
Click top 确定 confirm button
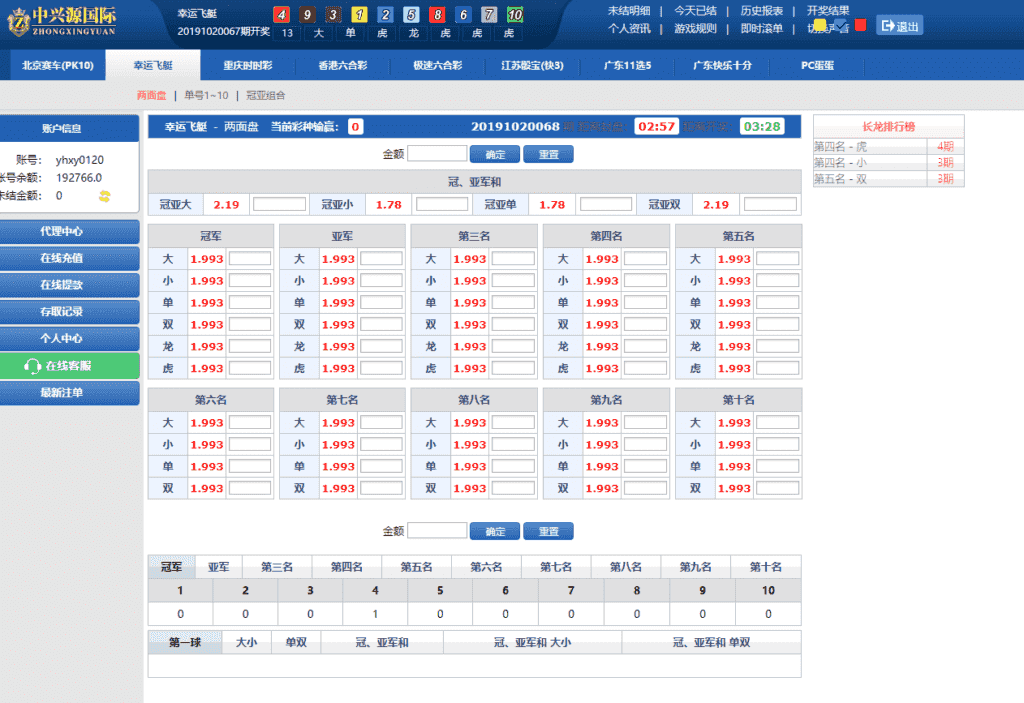point(495,154)
